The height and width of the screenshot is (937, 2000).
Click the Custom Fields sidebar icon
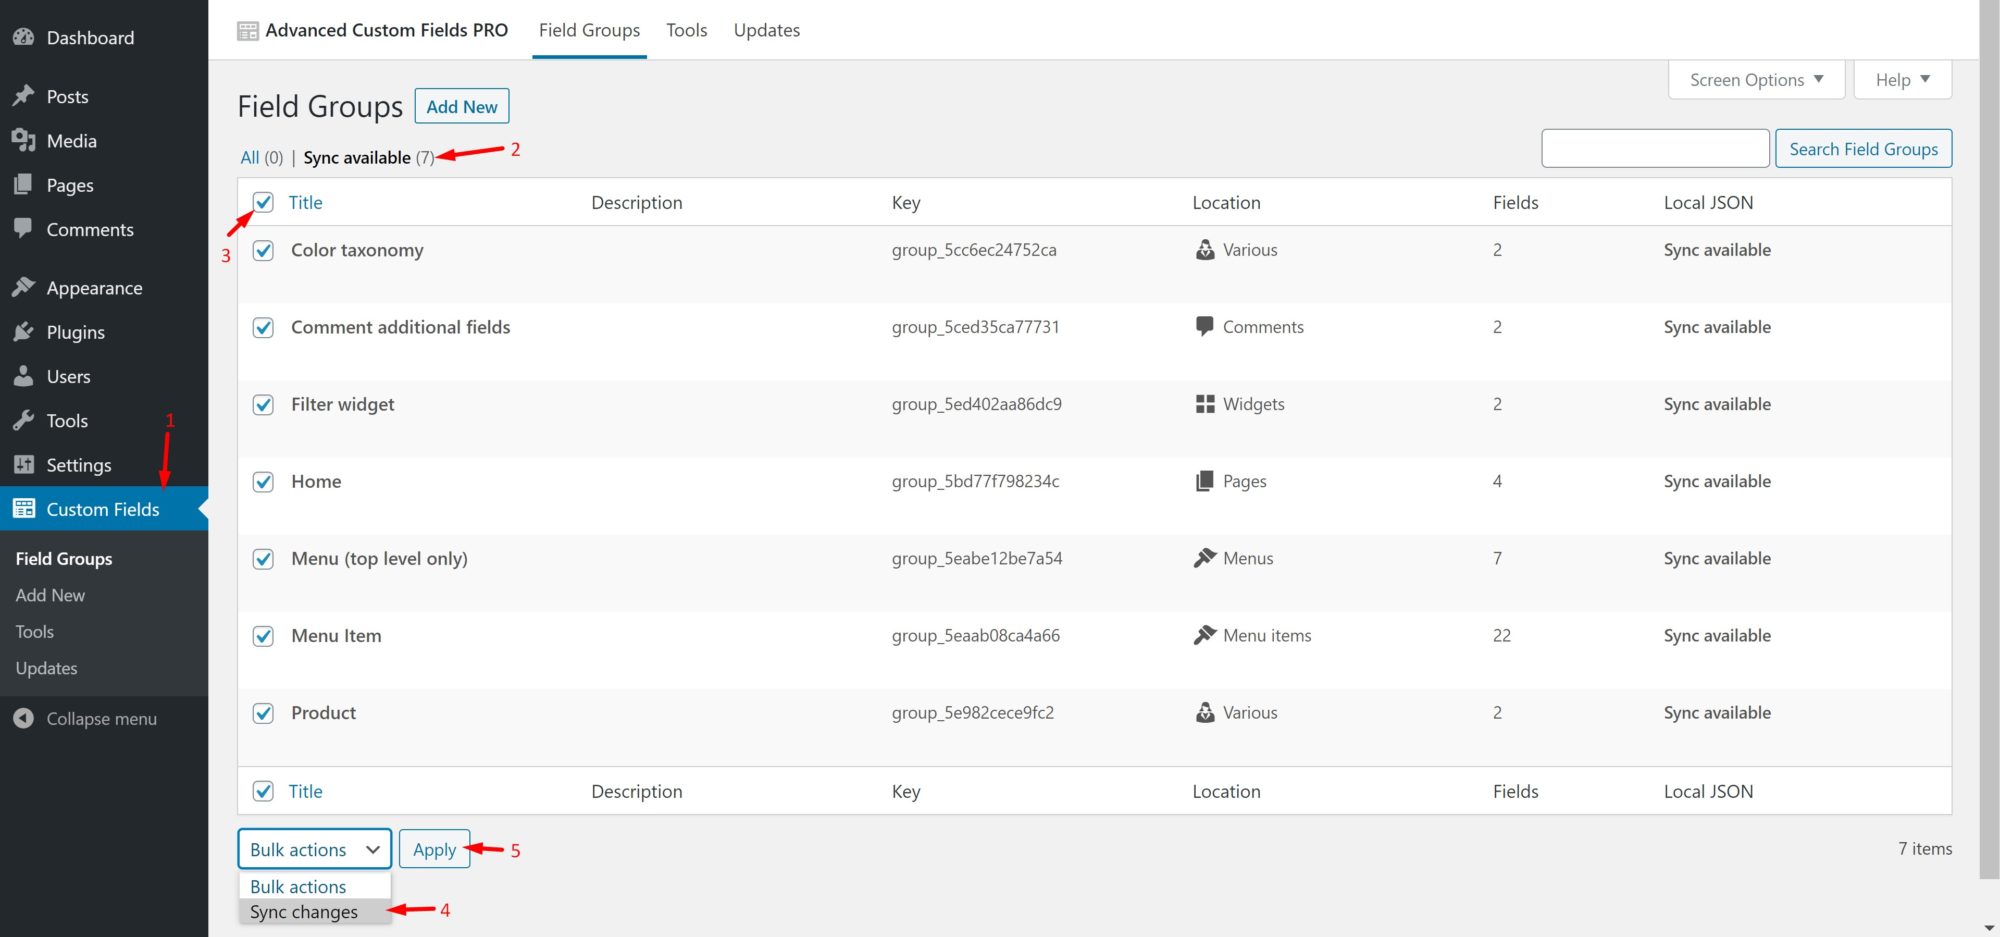[24, 508]
